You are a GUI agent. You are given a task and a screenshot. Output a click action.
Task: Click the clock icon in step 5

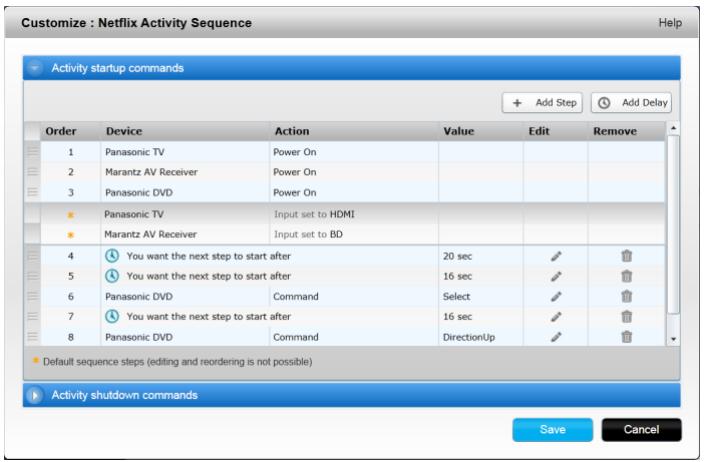[112, 276]
